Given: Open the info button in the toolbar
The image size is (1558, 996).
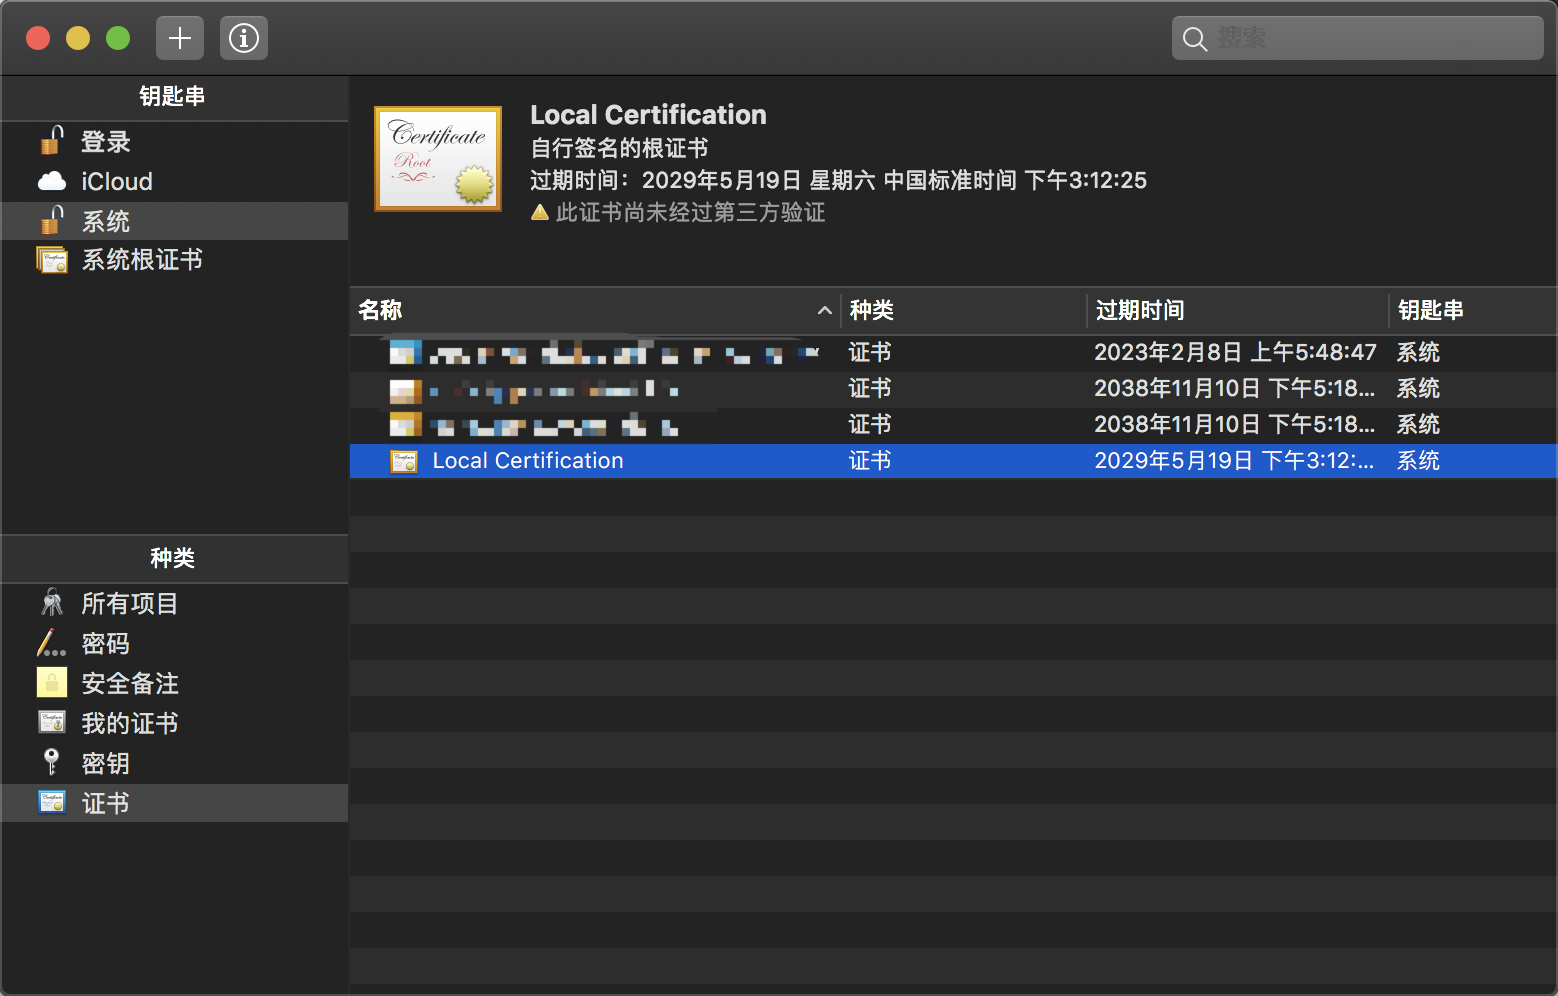Looking at the screenshot, I should pyautogui.click(x=244, y=38).
